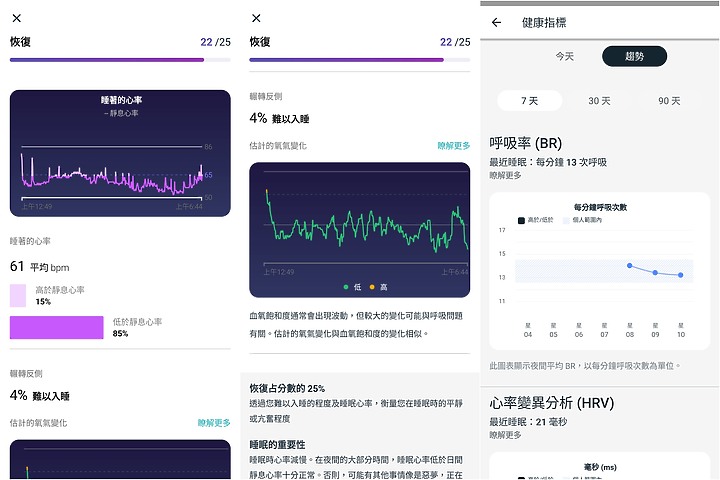Click the 61 平均 bpm value

(39, 266)
